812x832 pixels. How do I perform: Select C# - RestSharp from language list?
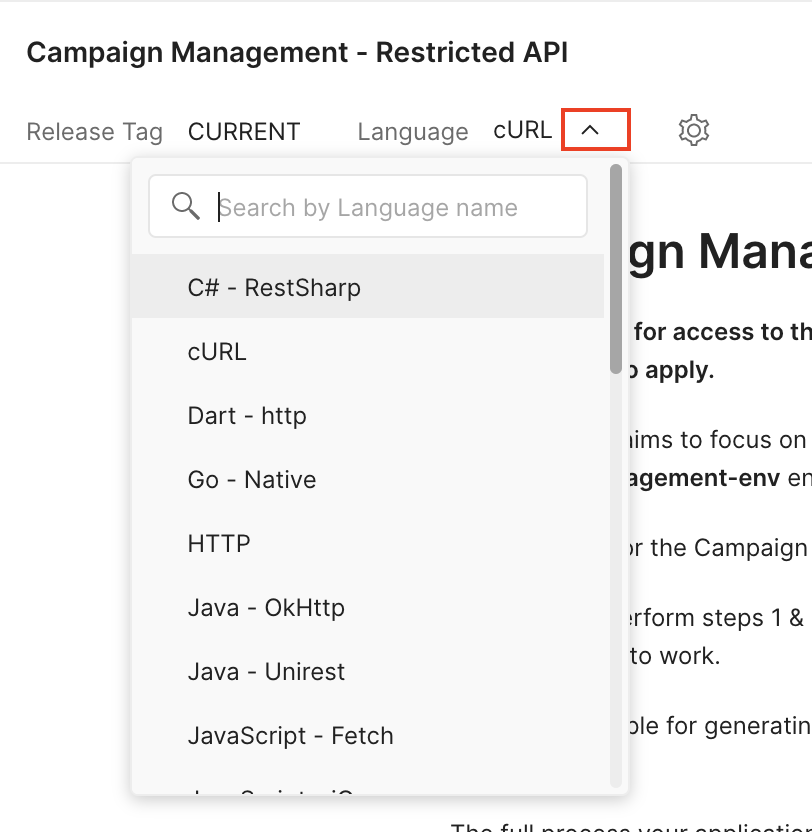(368, 287)
